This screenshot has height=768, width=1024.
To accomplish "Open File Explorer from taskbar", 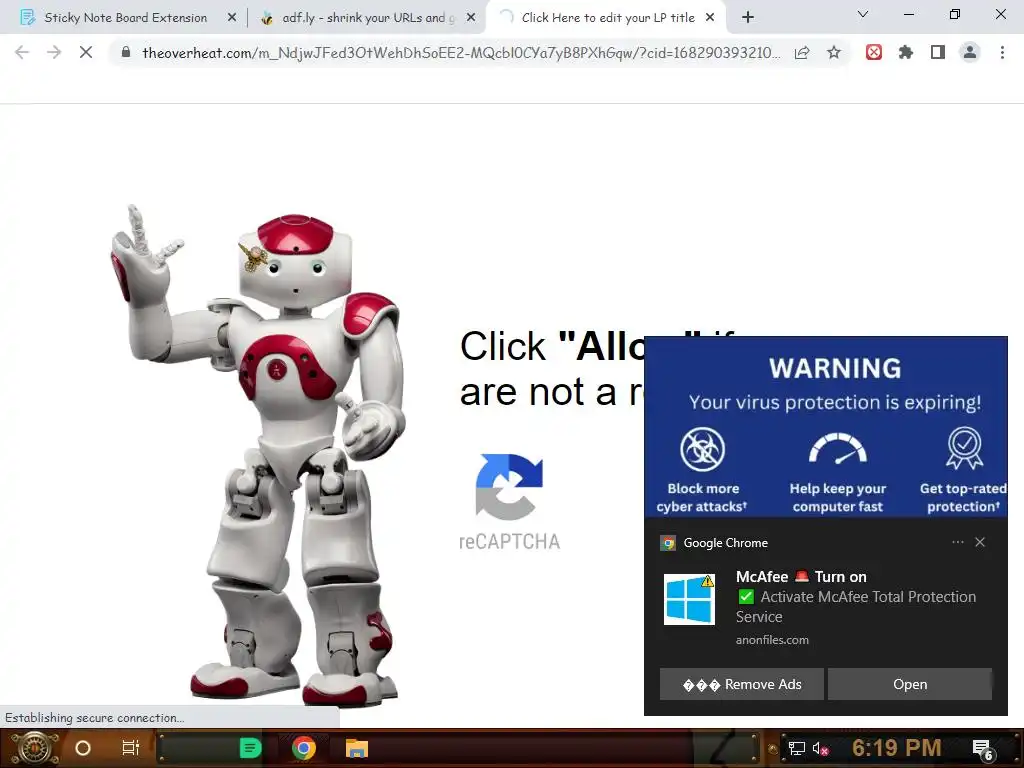I will (x=357, y=748).
